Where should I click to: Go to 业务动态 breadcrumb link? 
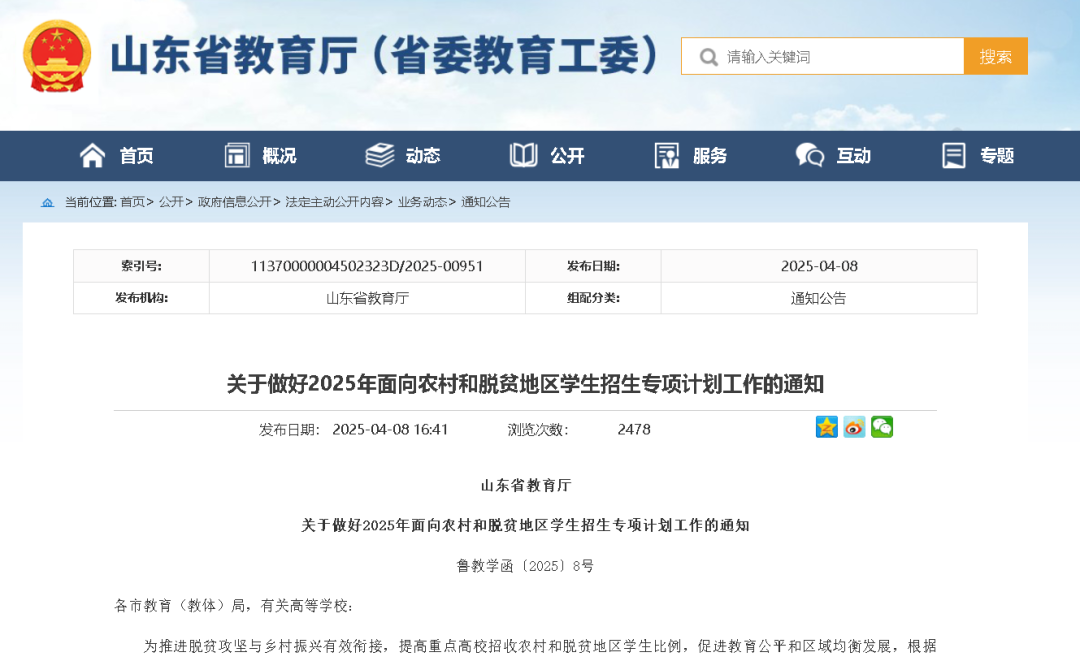coord(422,202)
